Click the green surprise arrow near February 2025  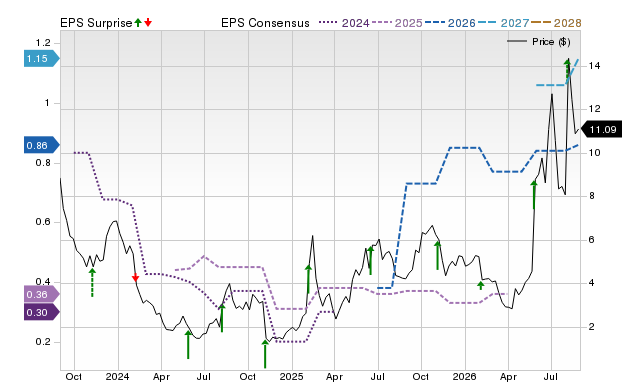[x=308, y=279]
